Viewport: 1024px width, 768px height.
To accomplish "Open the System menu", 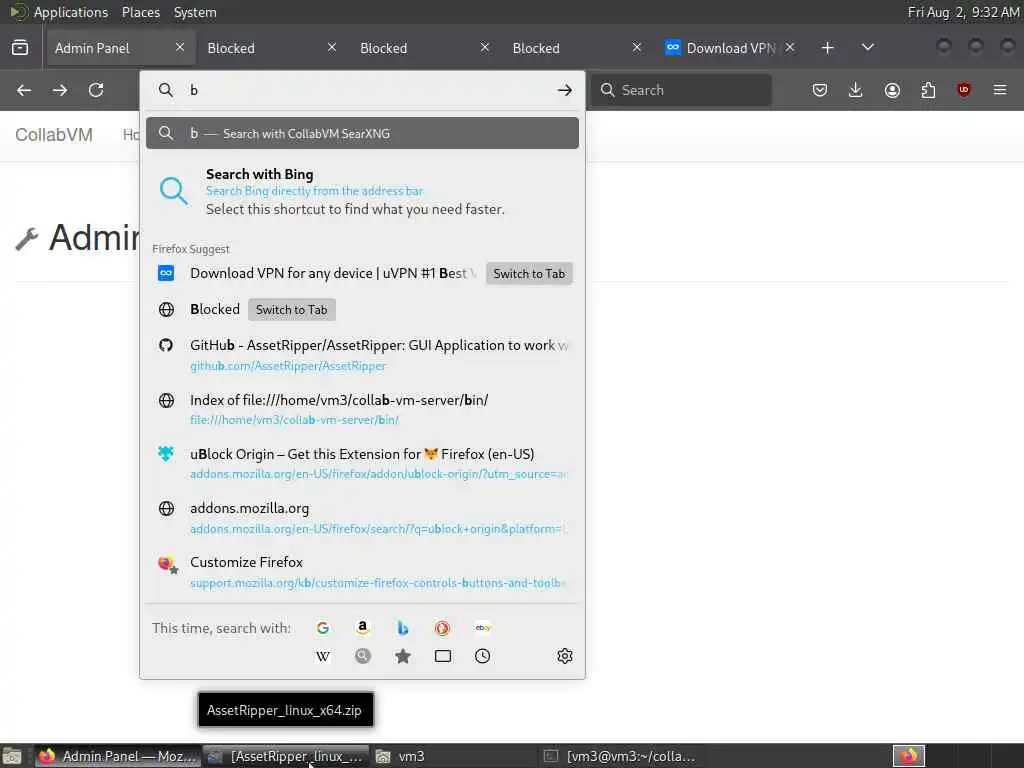I will pyautogui.click(x=195, y=12).
